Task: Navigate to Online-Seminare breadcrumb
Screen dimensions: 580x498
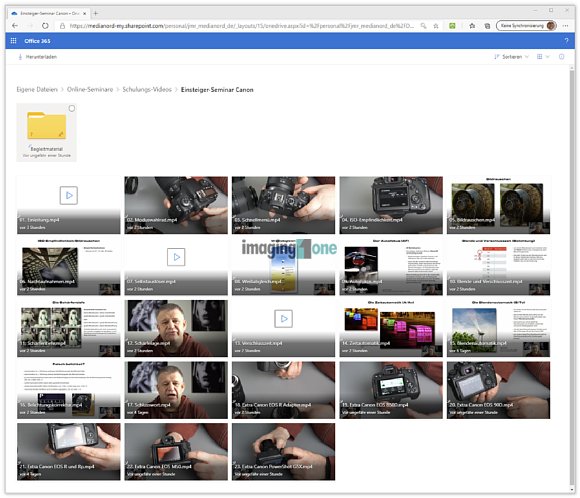Action: click(90, 90)
